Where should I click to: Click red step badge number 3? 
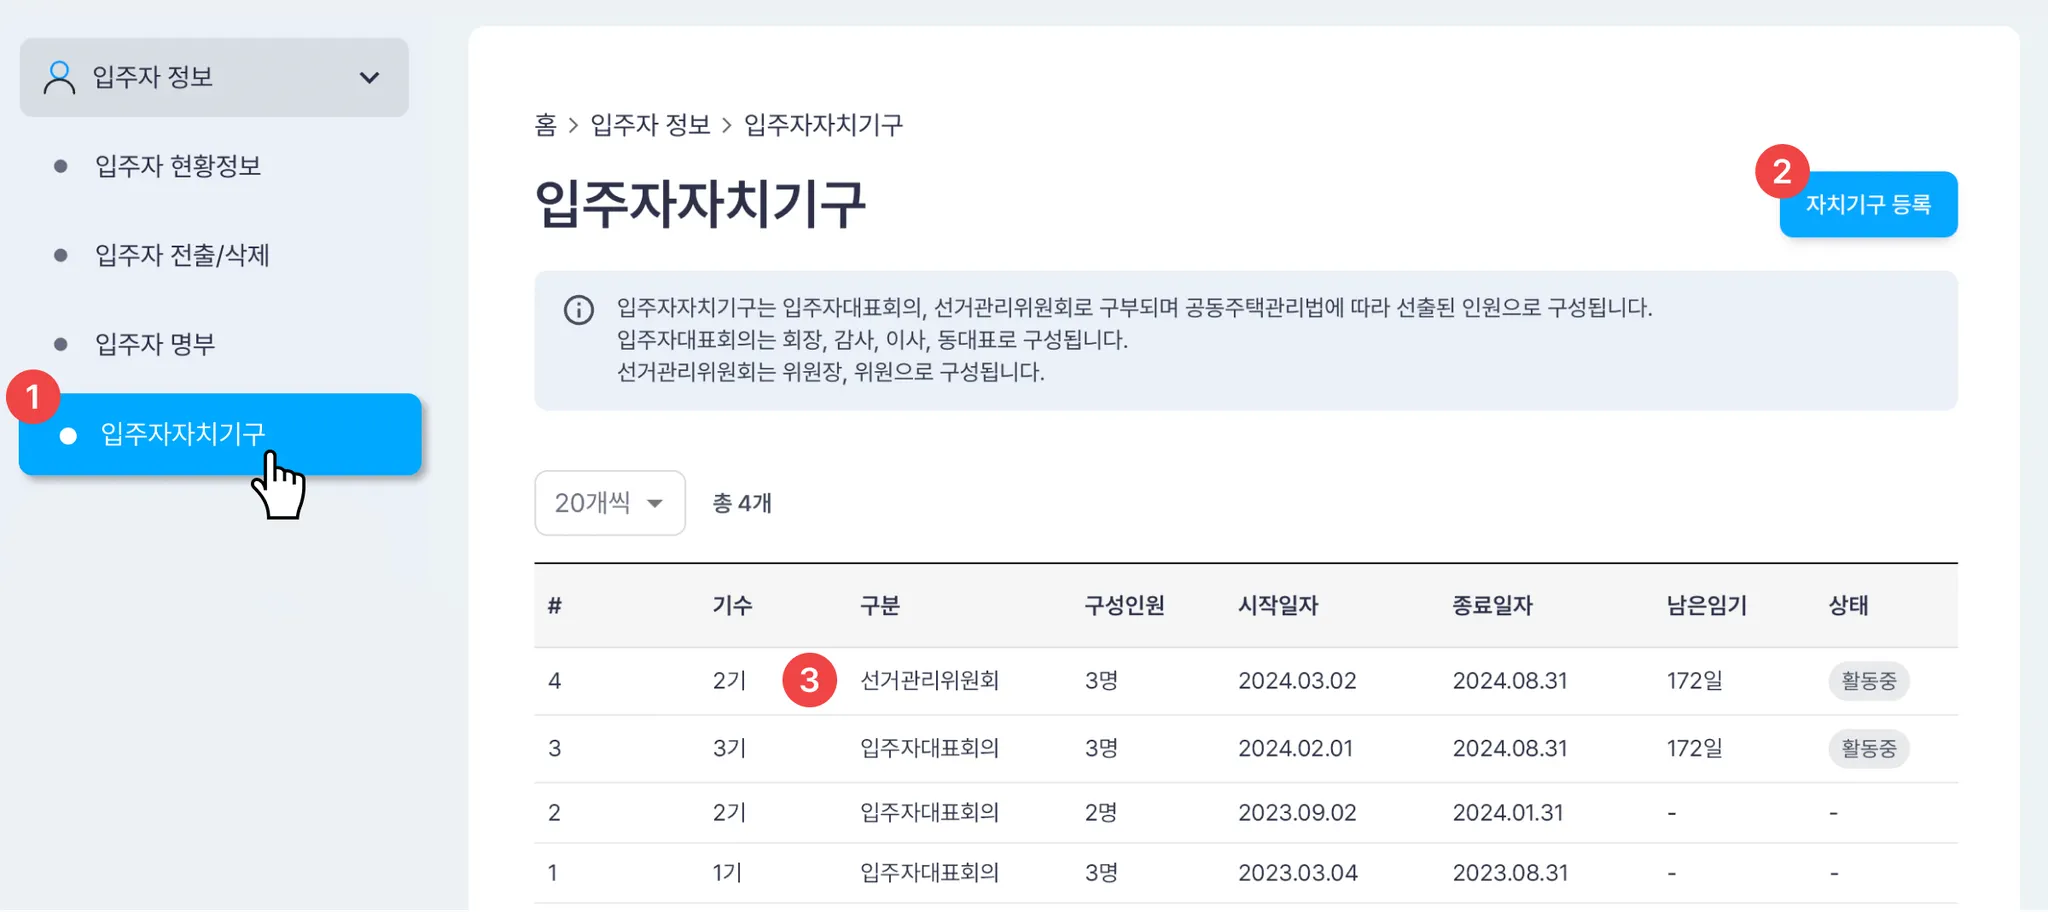click(x=809, y=680)
